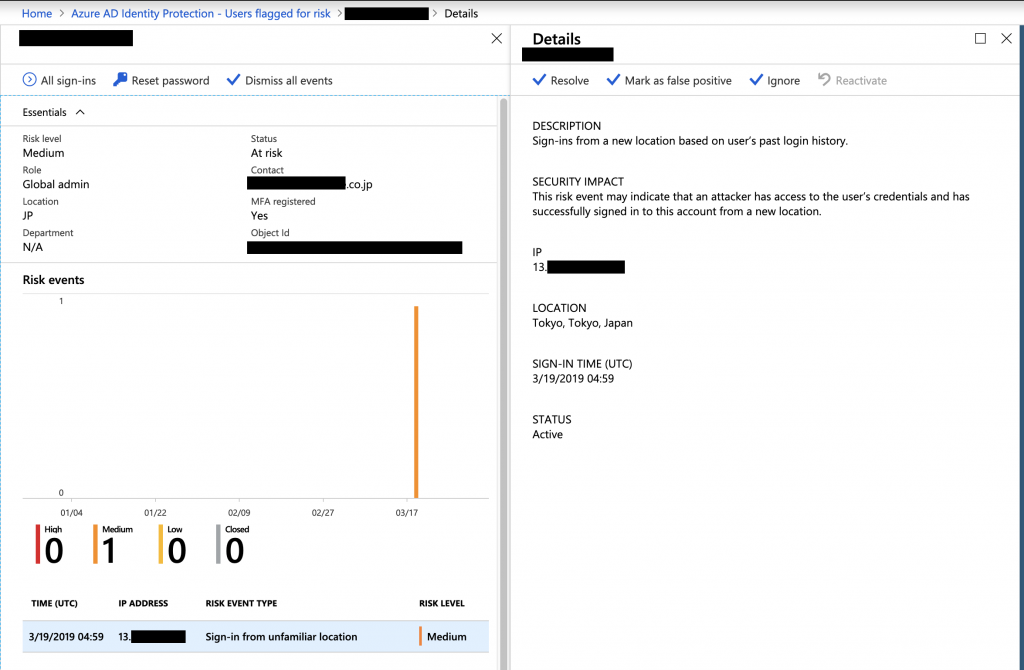Click the Mark as false positive checkmark

pyautogui.click(x=613, y=80)
